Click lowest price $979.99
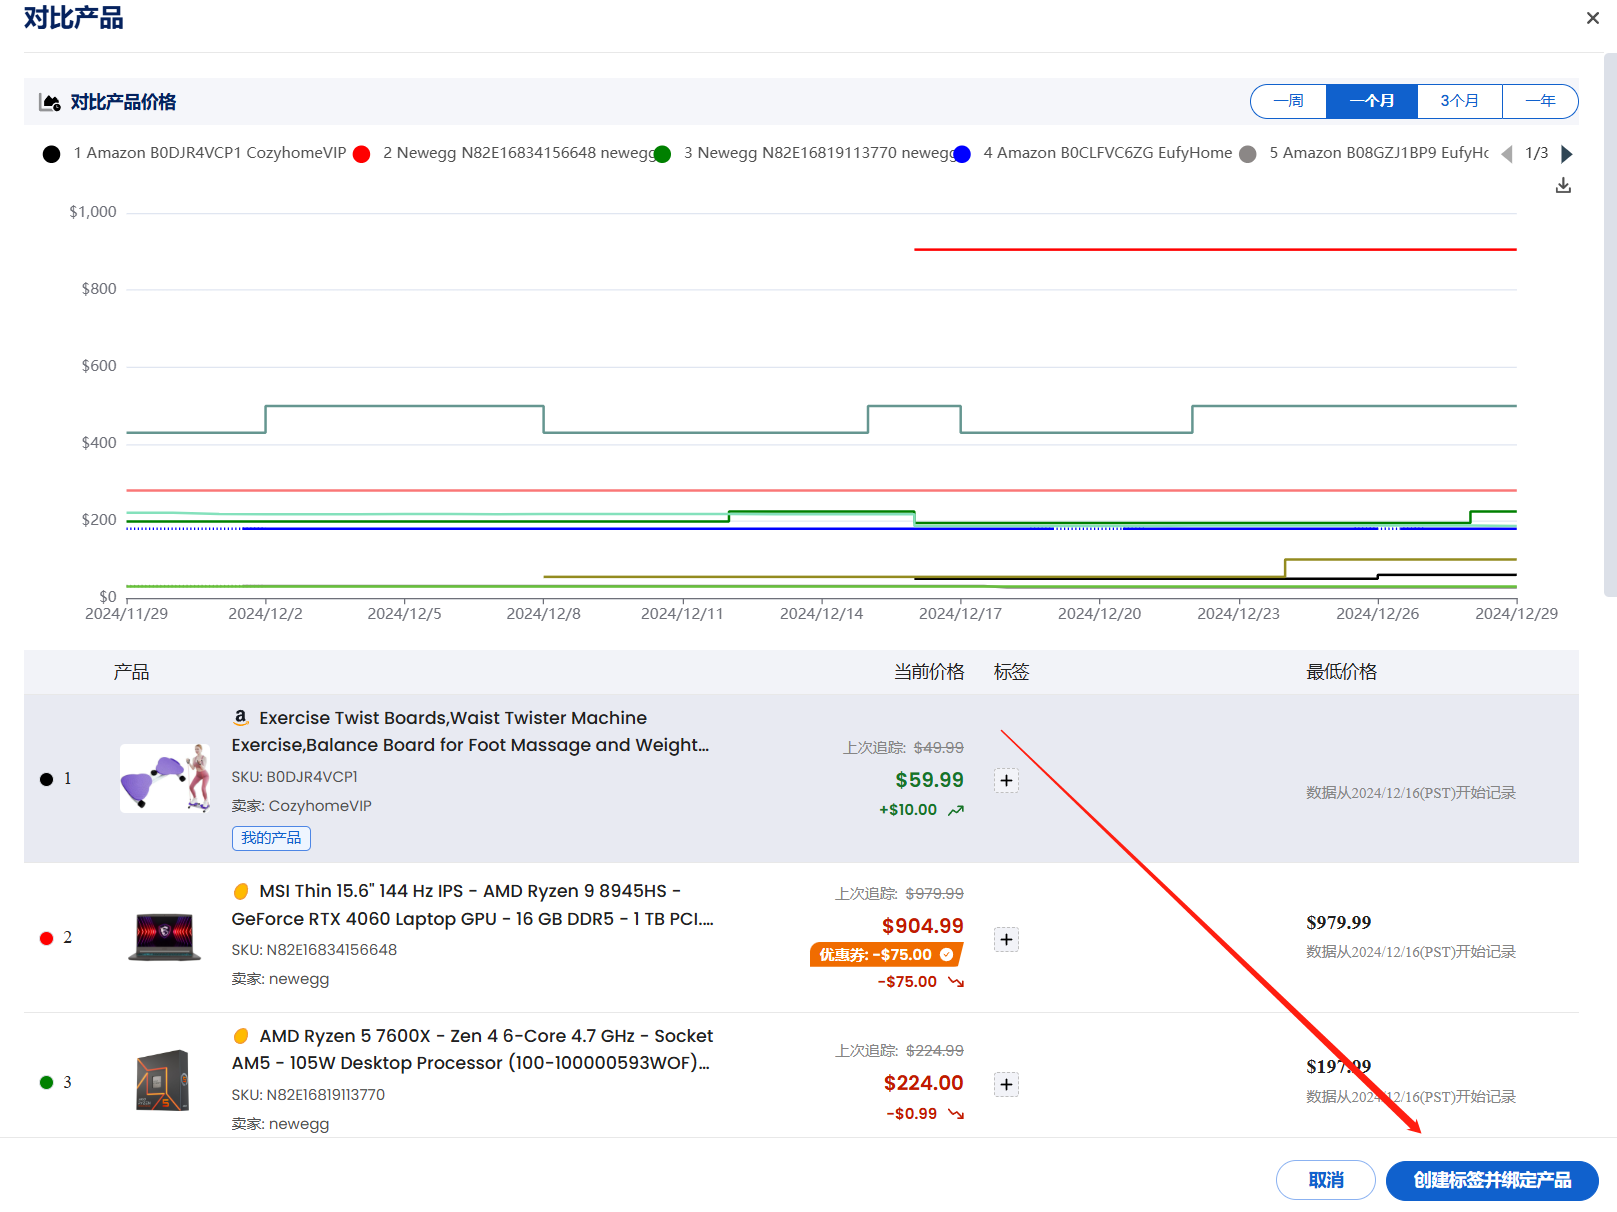Screen dimensions: 1617x1212 click(1338, 922)
